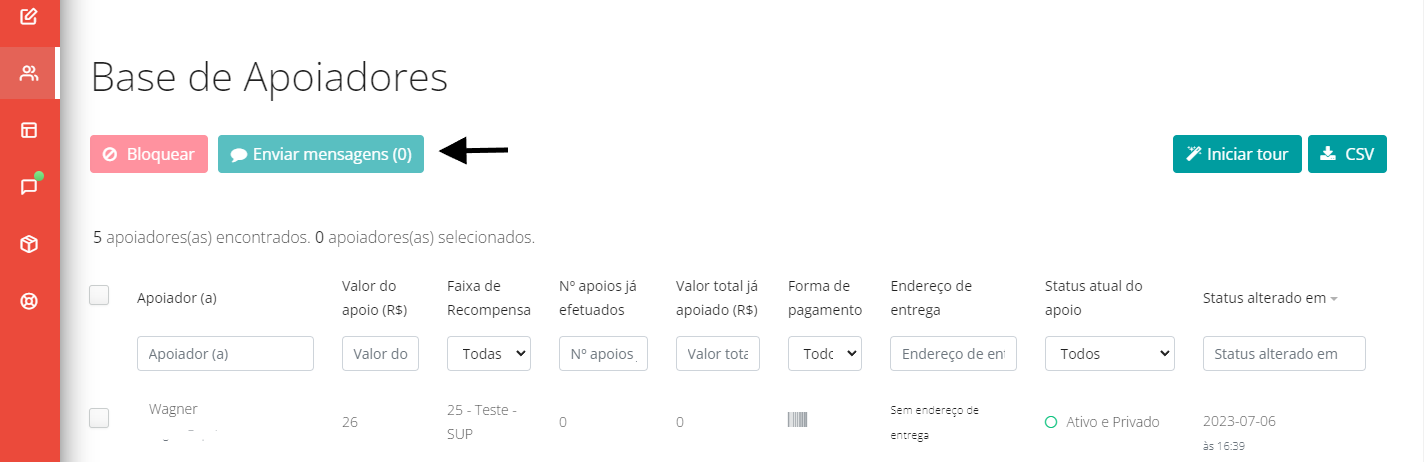Open the help lifebuoy icon in sidebar
This screenshot has height=462, width=1424.
tap(29, 301)
